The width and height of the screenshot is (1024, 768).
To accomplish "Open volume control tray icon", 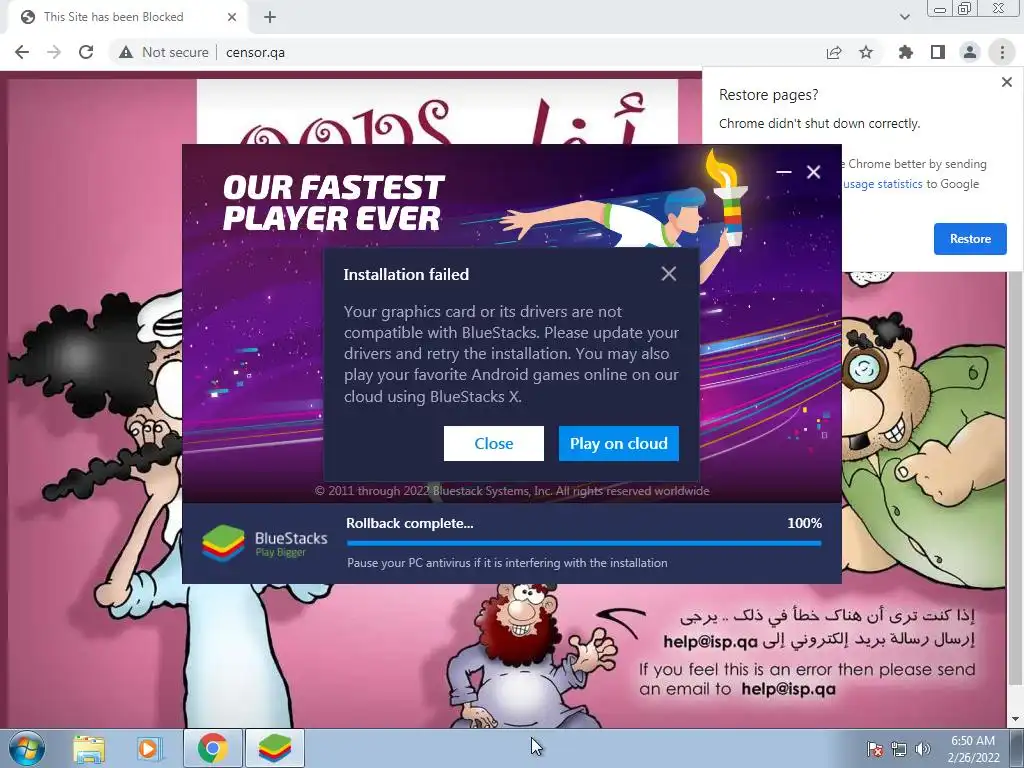I will pyautogui.click(x=923, y=749).
